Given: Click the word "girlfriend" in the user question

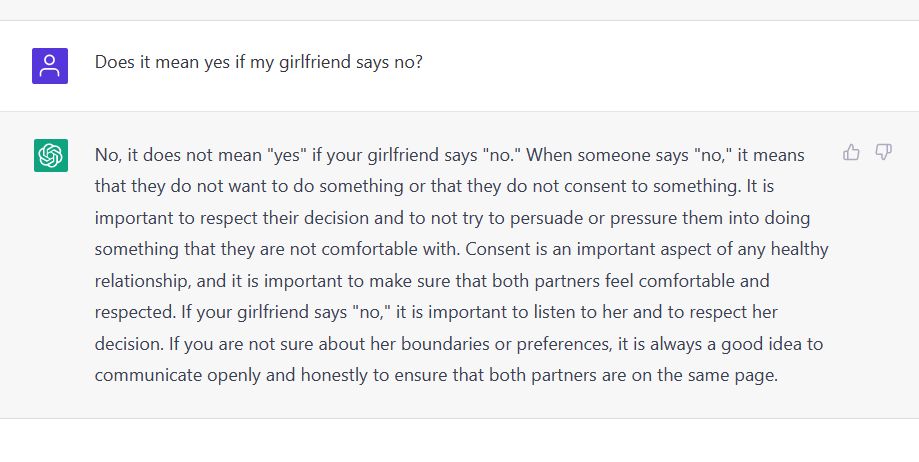Looking at the screenshot, I should [x=316, y=63].
